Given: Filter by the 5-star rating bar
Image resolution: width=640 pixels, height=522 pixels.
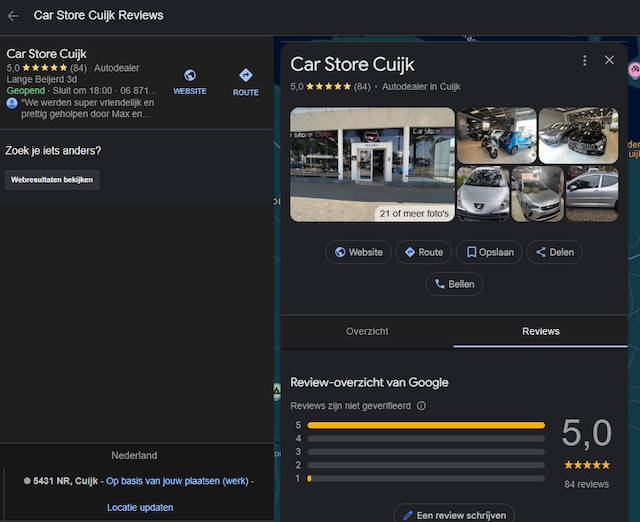Looking at the screenshot, I should 426,425.
